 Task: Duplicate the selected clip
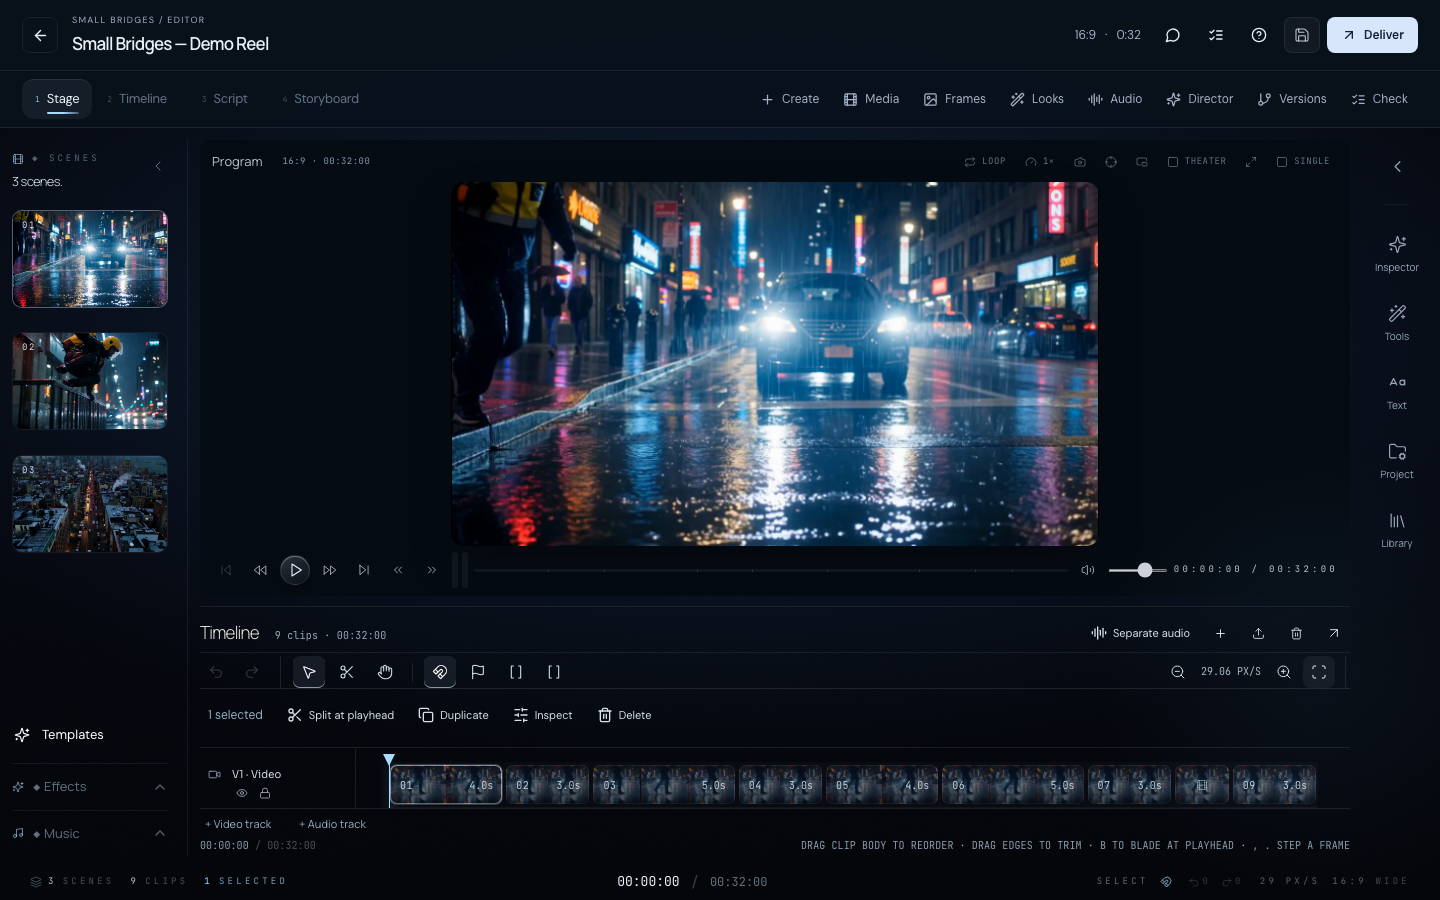(x=454, y=715)
